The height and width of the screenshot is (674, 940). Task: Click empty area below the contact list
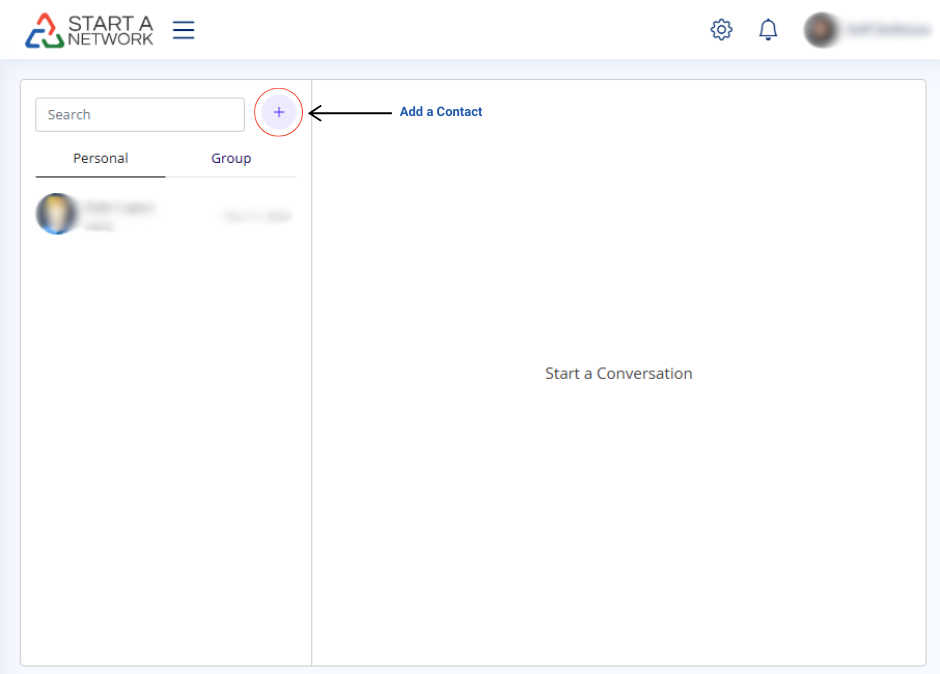click(x=165, y=450)
